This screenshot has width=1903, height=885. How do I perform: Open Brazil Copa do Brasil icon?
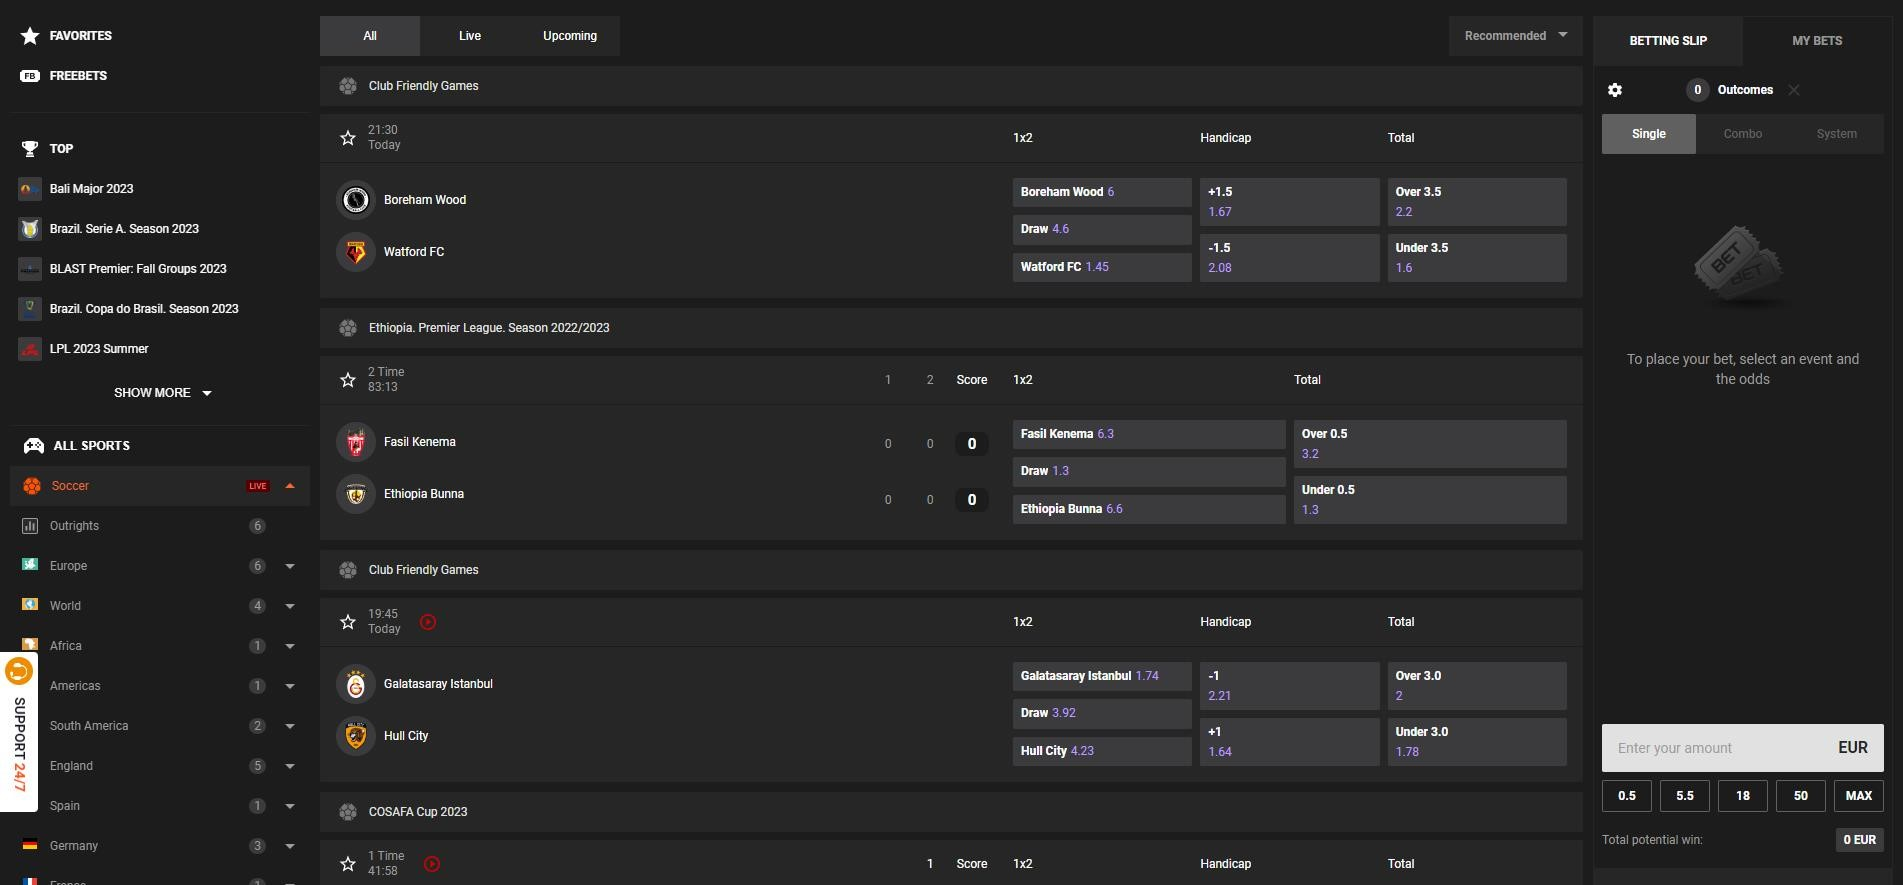(x=30, y=309)
